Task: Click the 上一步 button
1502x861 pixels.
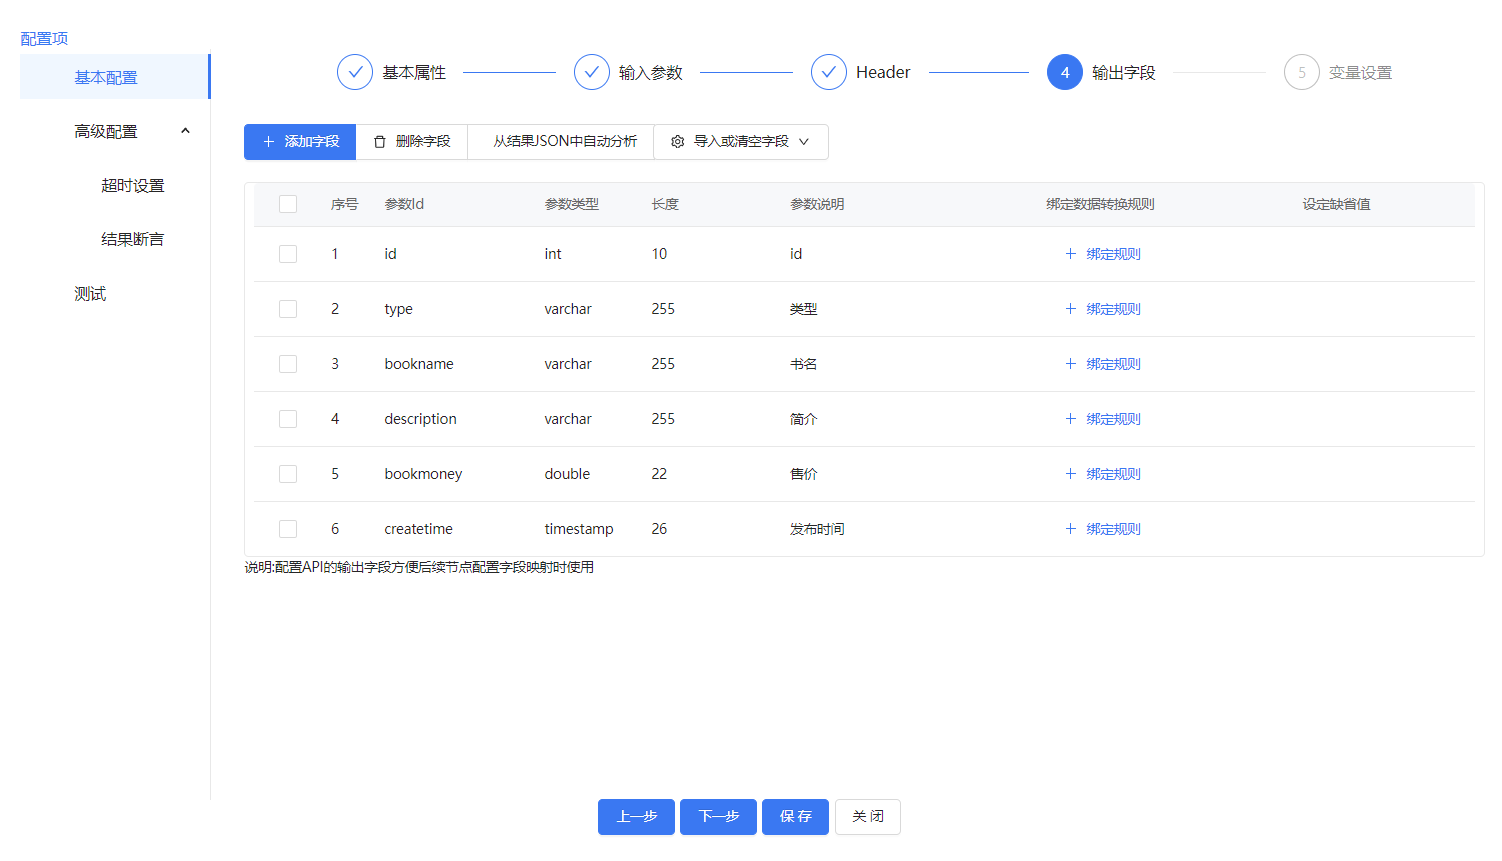Action: tap(636, 817)
